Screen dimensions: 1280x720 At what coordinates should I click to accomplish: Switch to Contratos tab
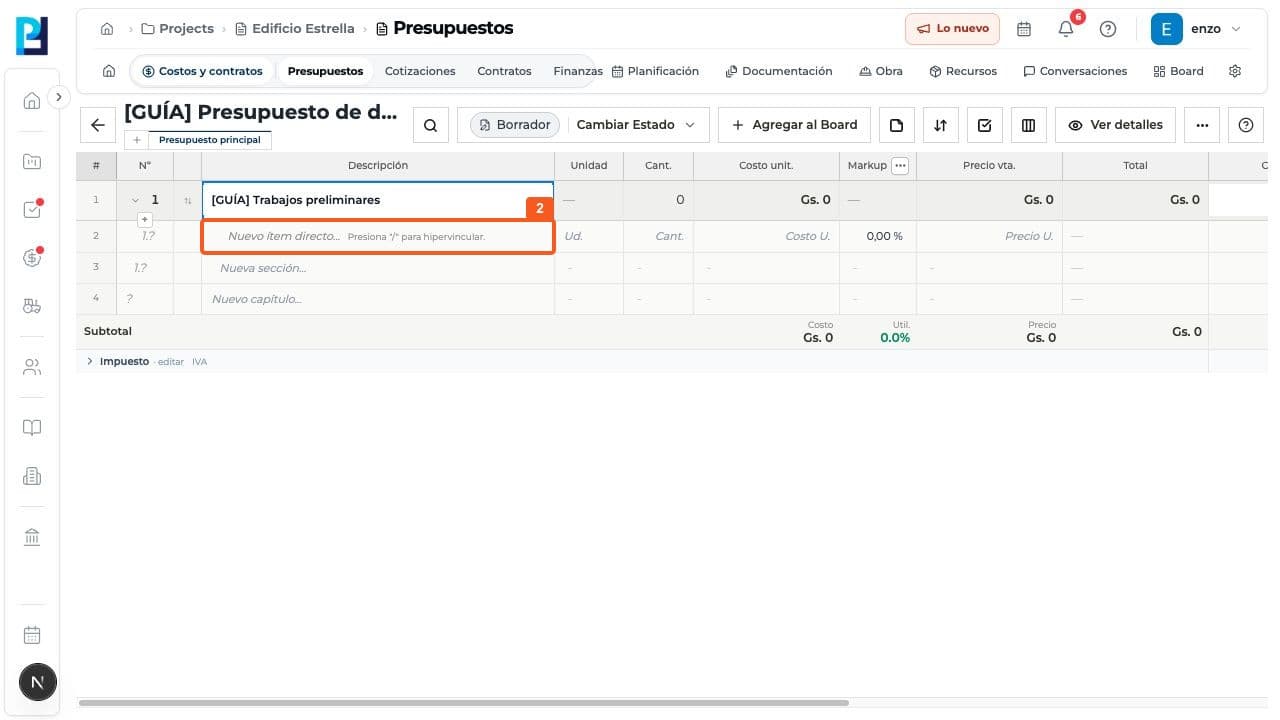coord(504,71)
